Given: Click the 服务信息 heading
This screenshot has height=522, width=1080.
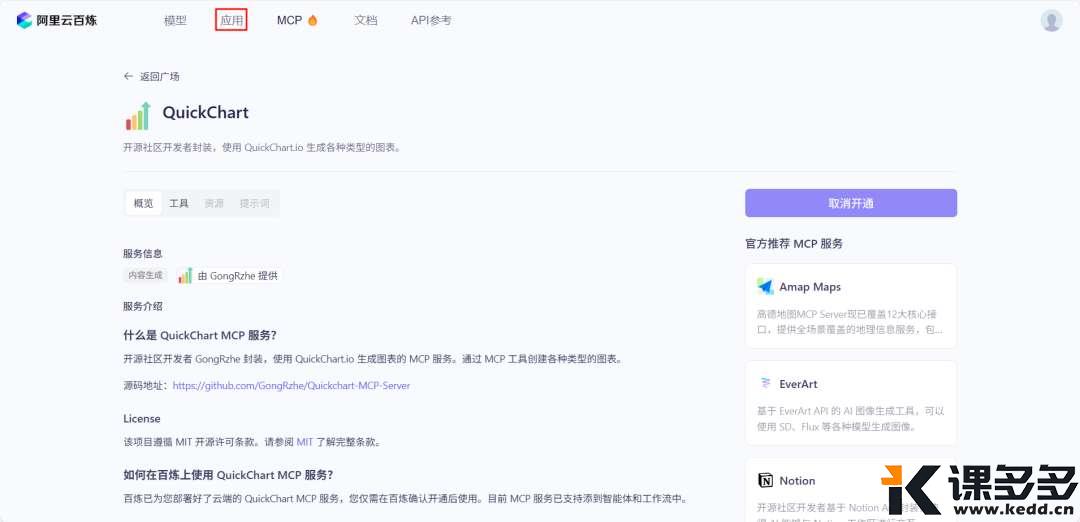Looking at the screenshot, I should click(143, 253).
